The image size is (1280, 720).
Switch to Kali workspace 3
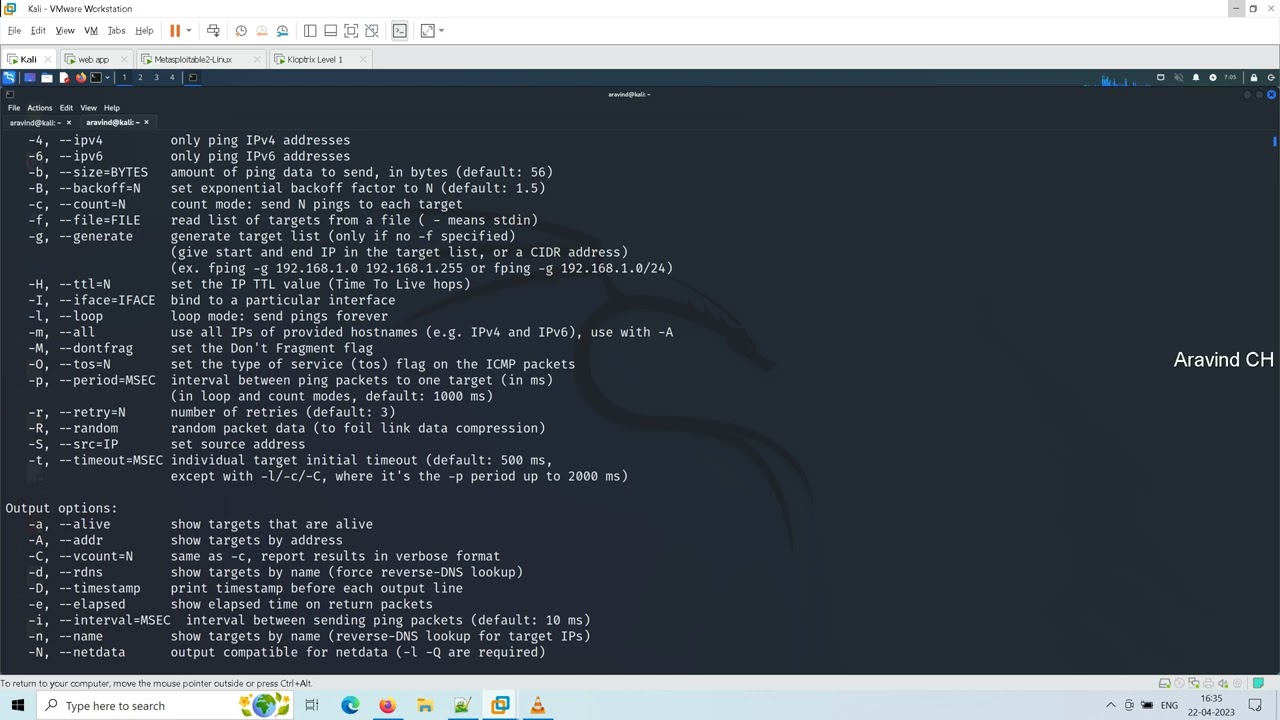[x=156, y=77]
